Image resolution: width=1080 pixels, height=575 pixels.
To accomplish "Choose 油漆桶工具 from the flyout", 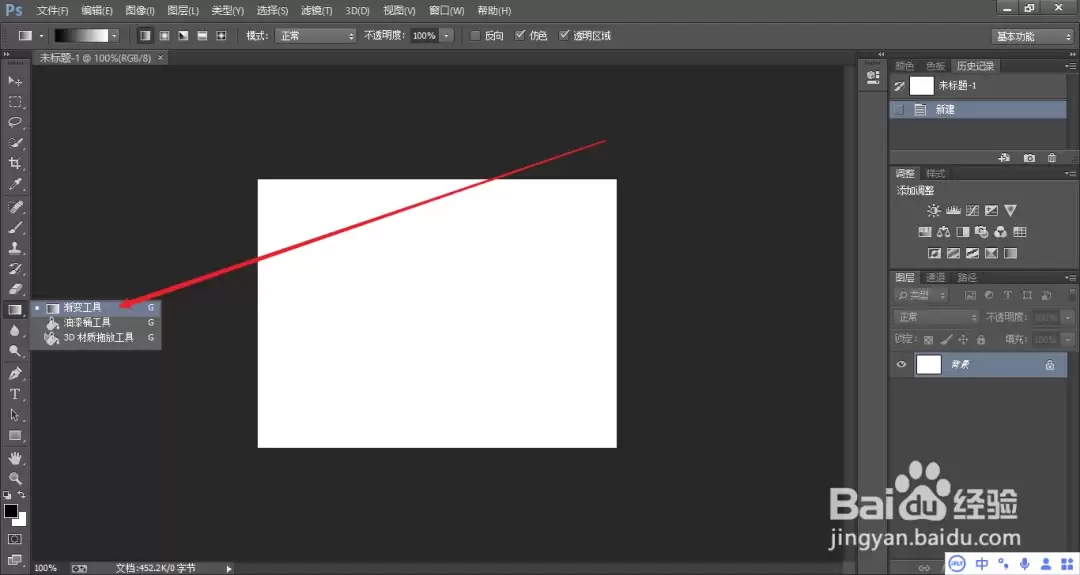I will tap(96, 322).
